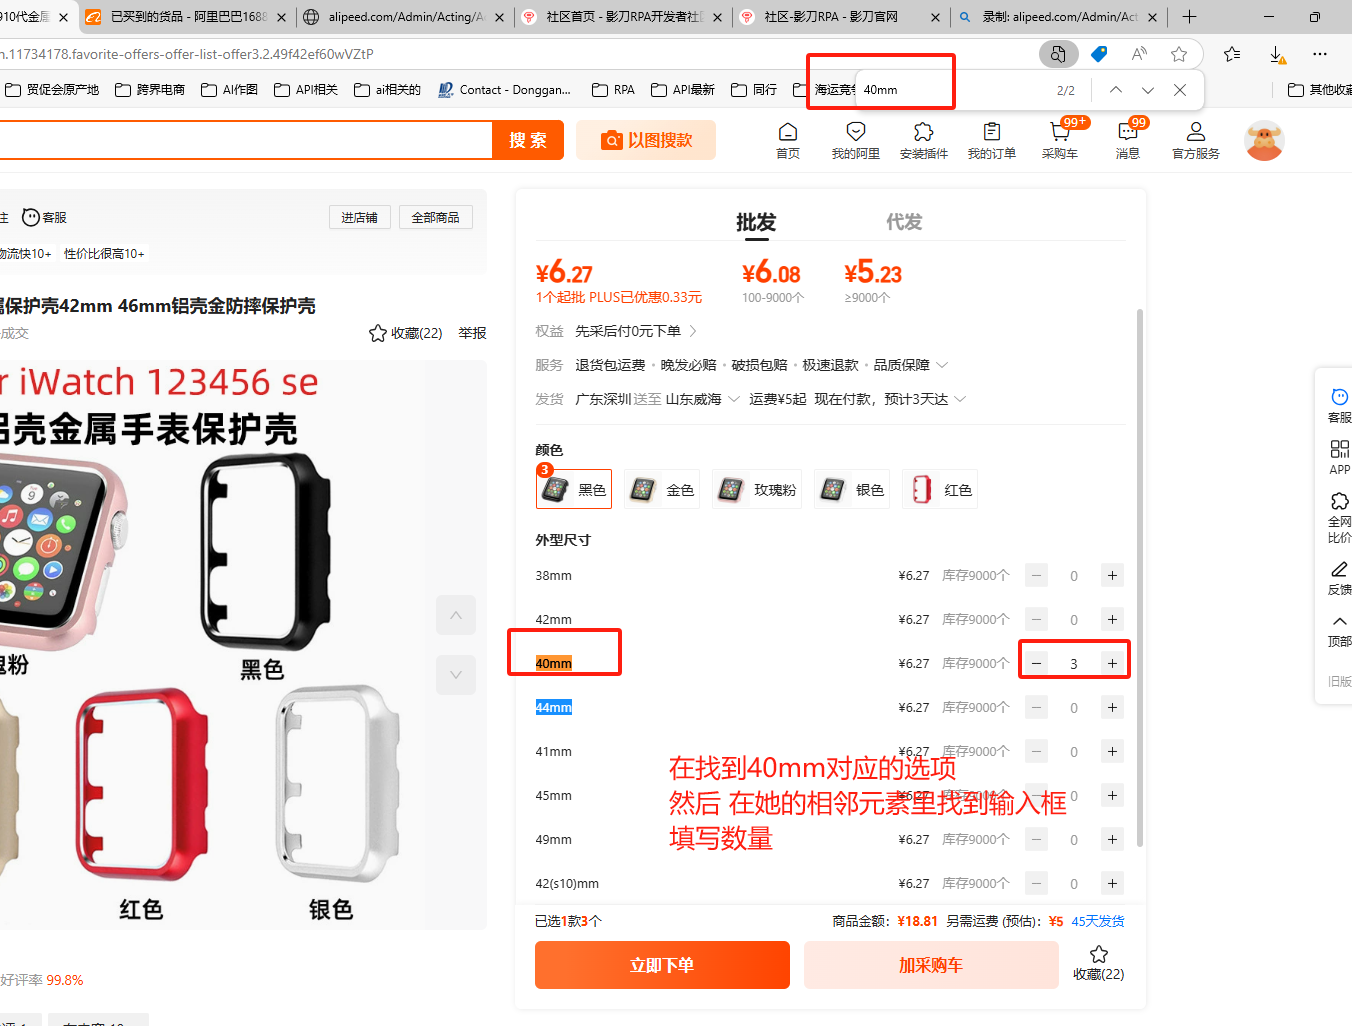Show next product image with down arrow

456,675
